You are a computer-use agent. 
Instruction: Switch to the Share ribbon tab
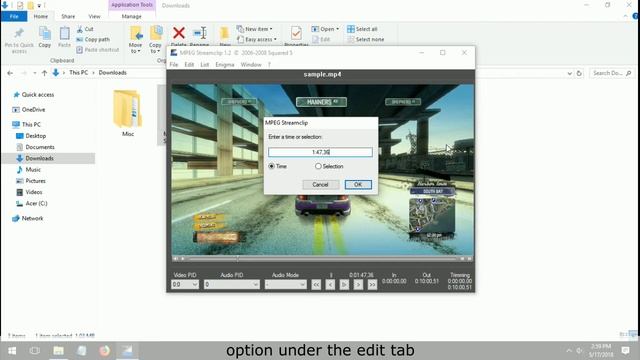click(x=68, y=16)
